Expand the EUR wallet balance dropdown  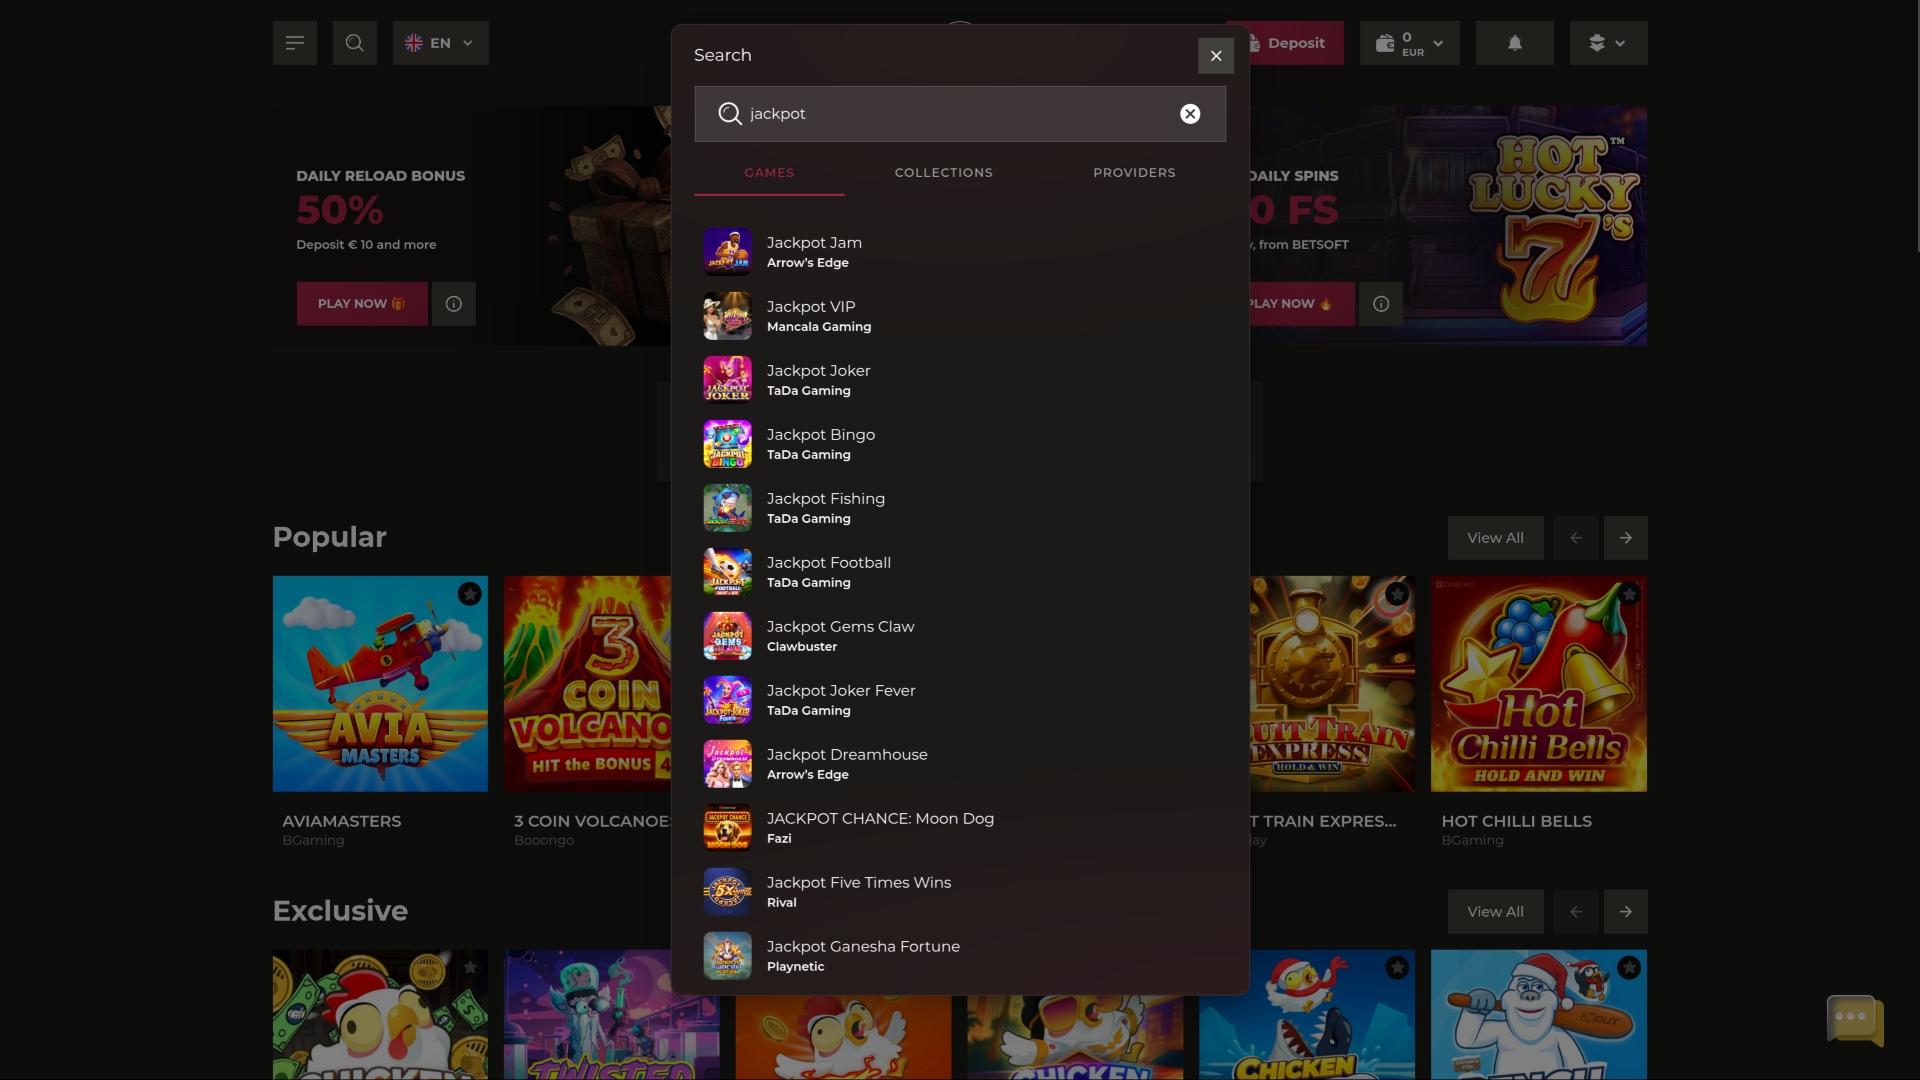click(x=1410, y=43)
